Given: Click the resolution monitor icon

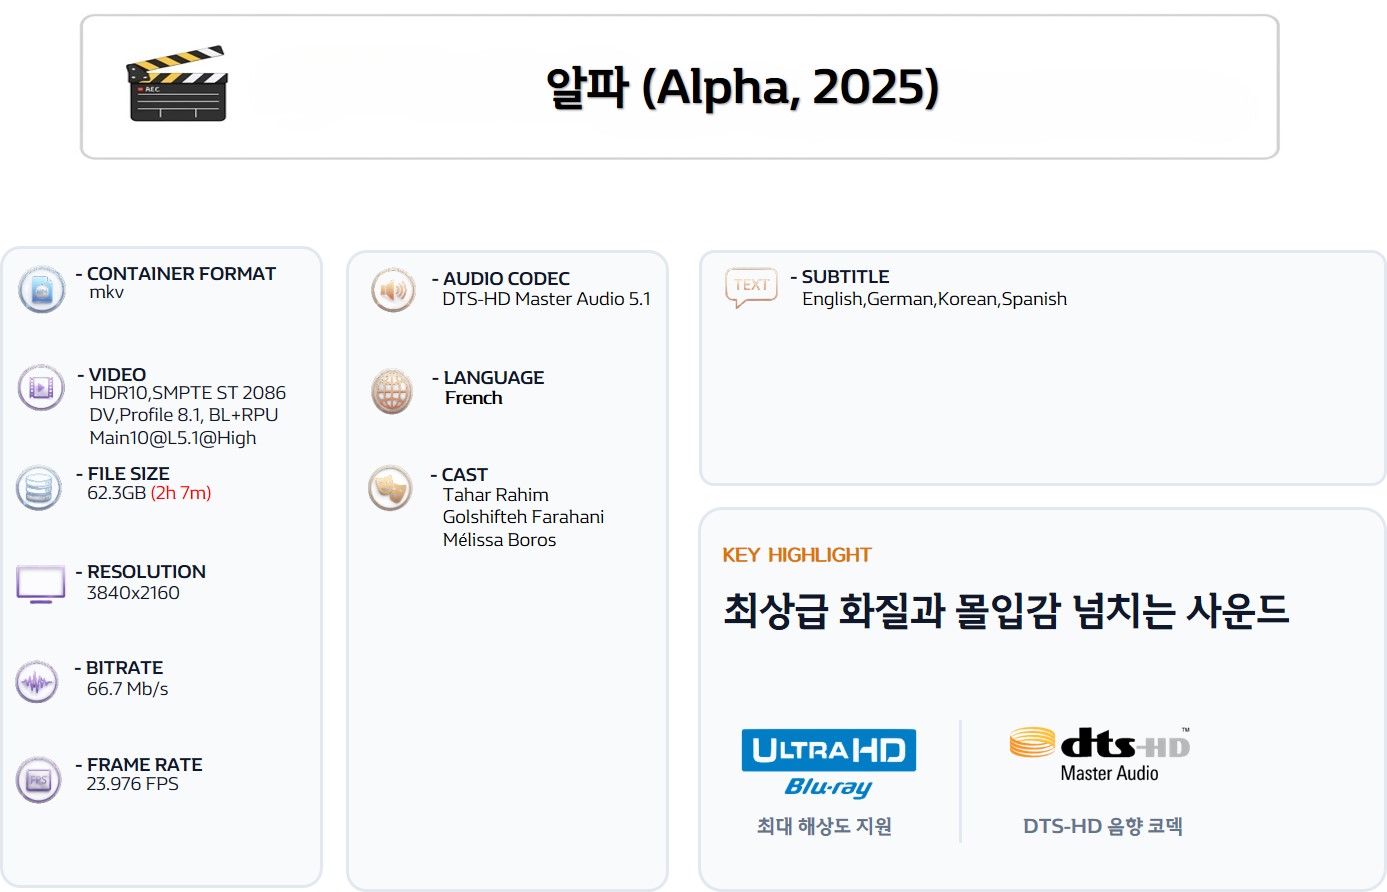Looking at the screenshot, I should (41, 584).
